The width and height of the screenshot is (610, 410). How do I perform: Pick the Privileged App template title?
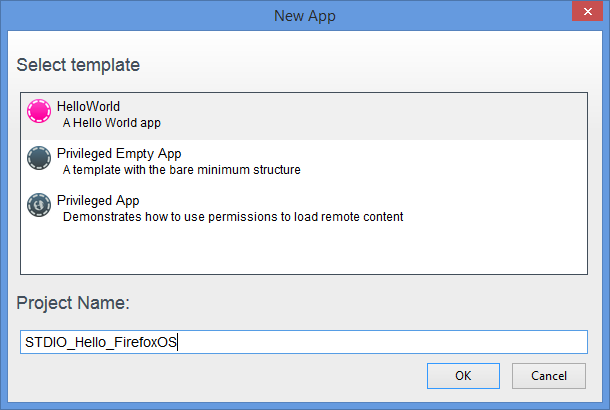point(98,201)
